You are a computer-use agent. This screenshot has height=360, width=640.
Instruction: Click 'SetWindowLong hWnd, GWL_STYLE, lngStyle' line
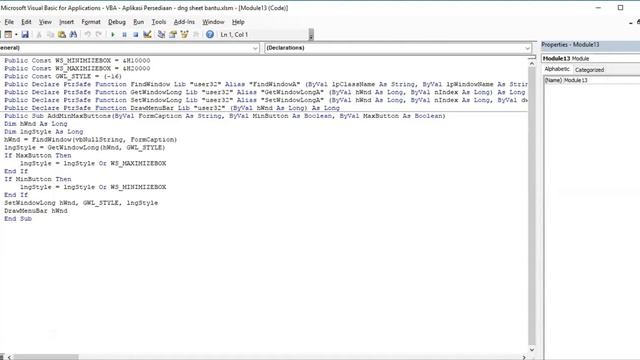pos(81,203)
